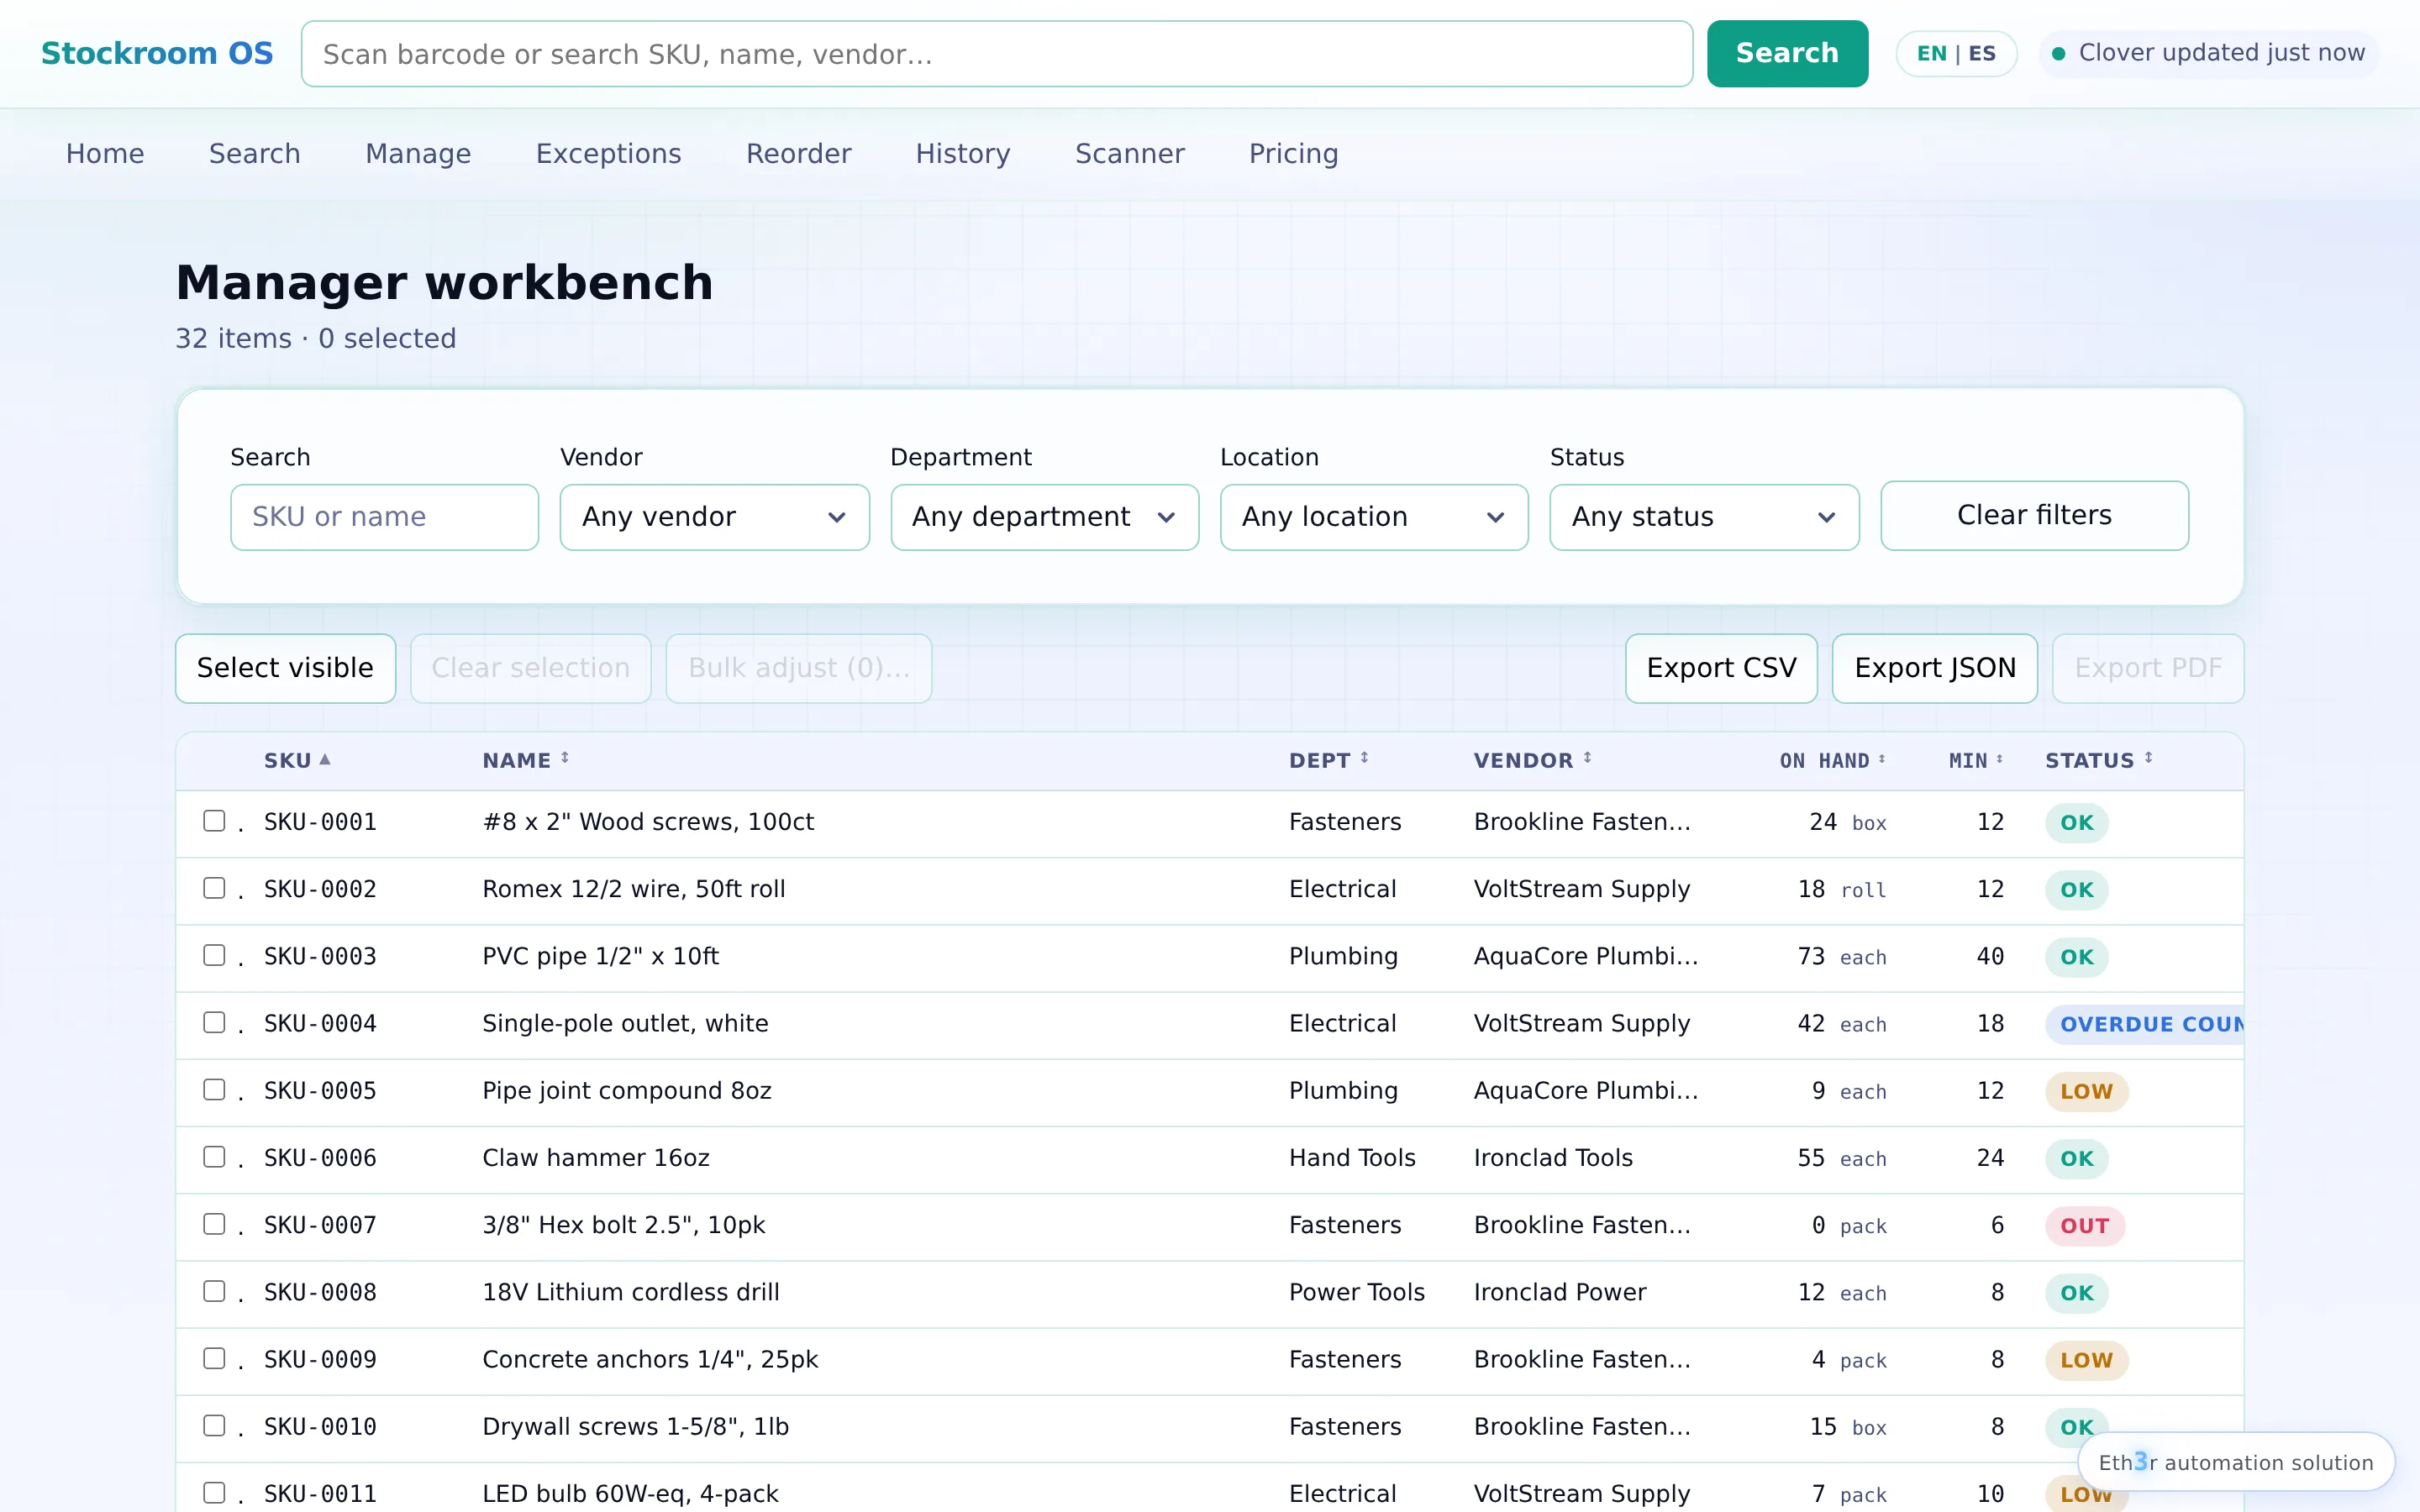Click the Clover updated just now status
Screen dimensions: 2420x1512
click(x=2208, y=53)
